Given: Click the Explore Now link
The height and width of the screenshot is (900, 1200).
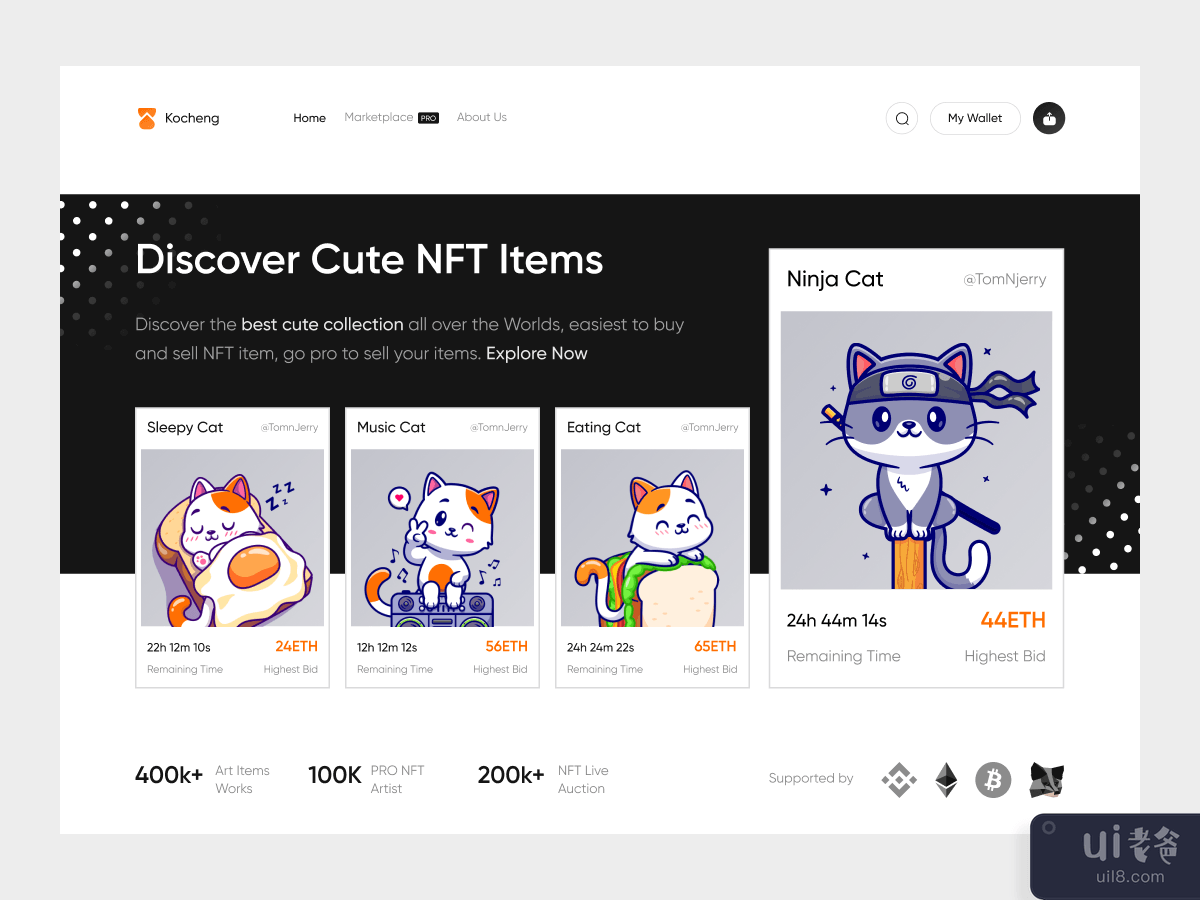Looking at the screenshot, I should pos(536,353).
